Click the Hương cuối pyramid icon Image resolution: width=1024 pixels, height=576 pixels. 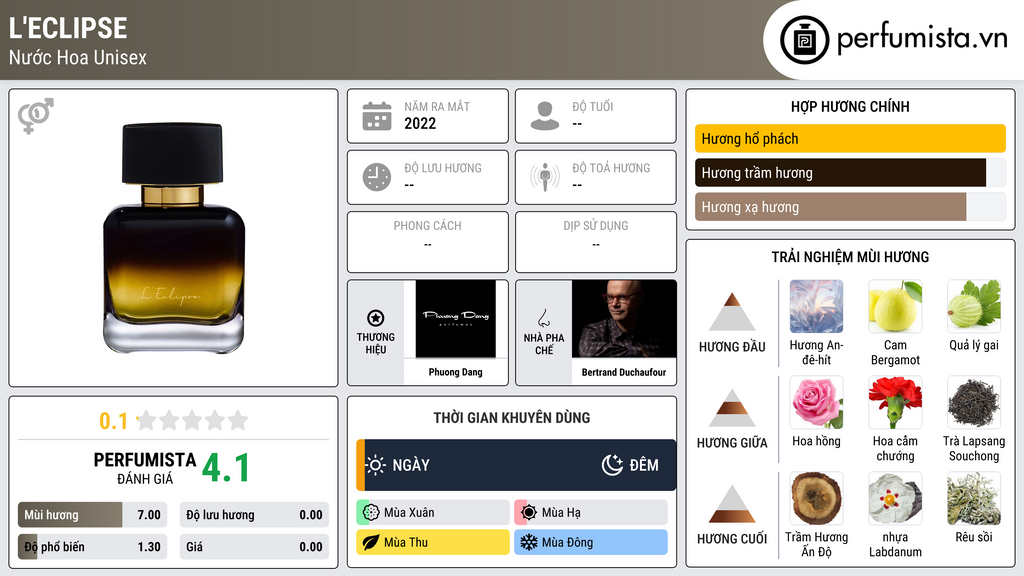(x=732, y=504)
